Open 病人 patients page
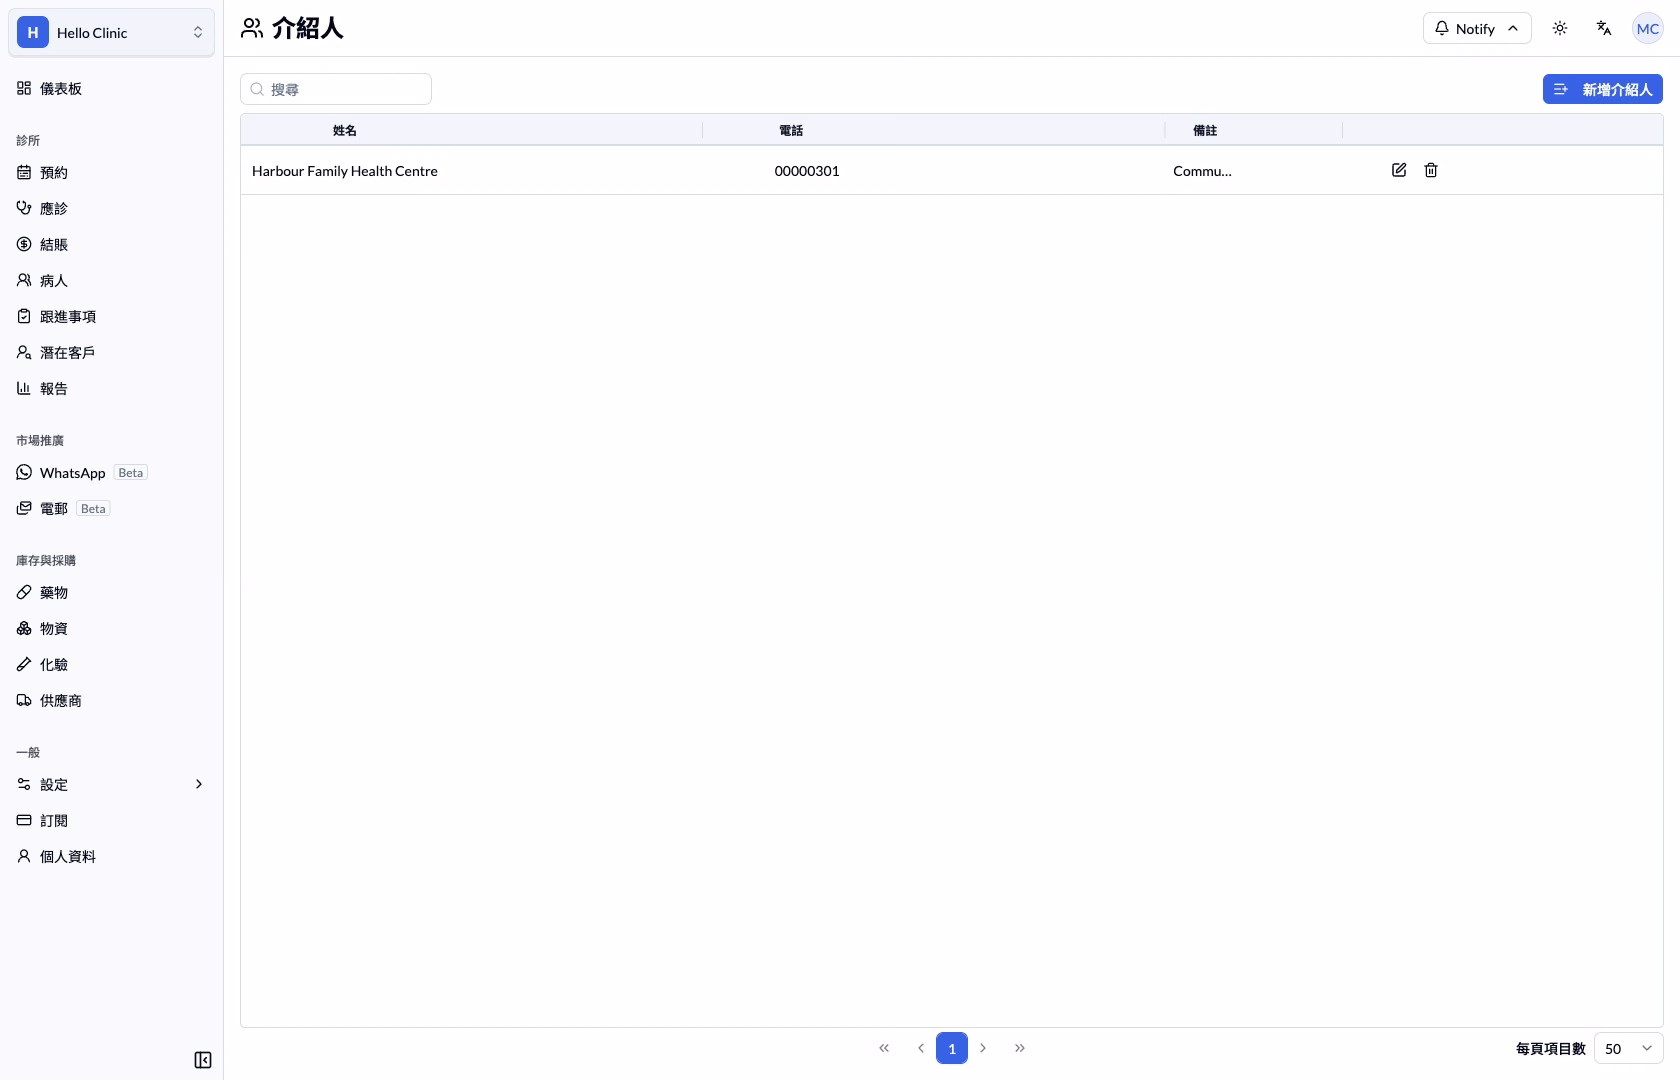 111,280
